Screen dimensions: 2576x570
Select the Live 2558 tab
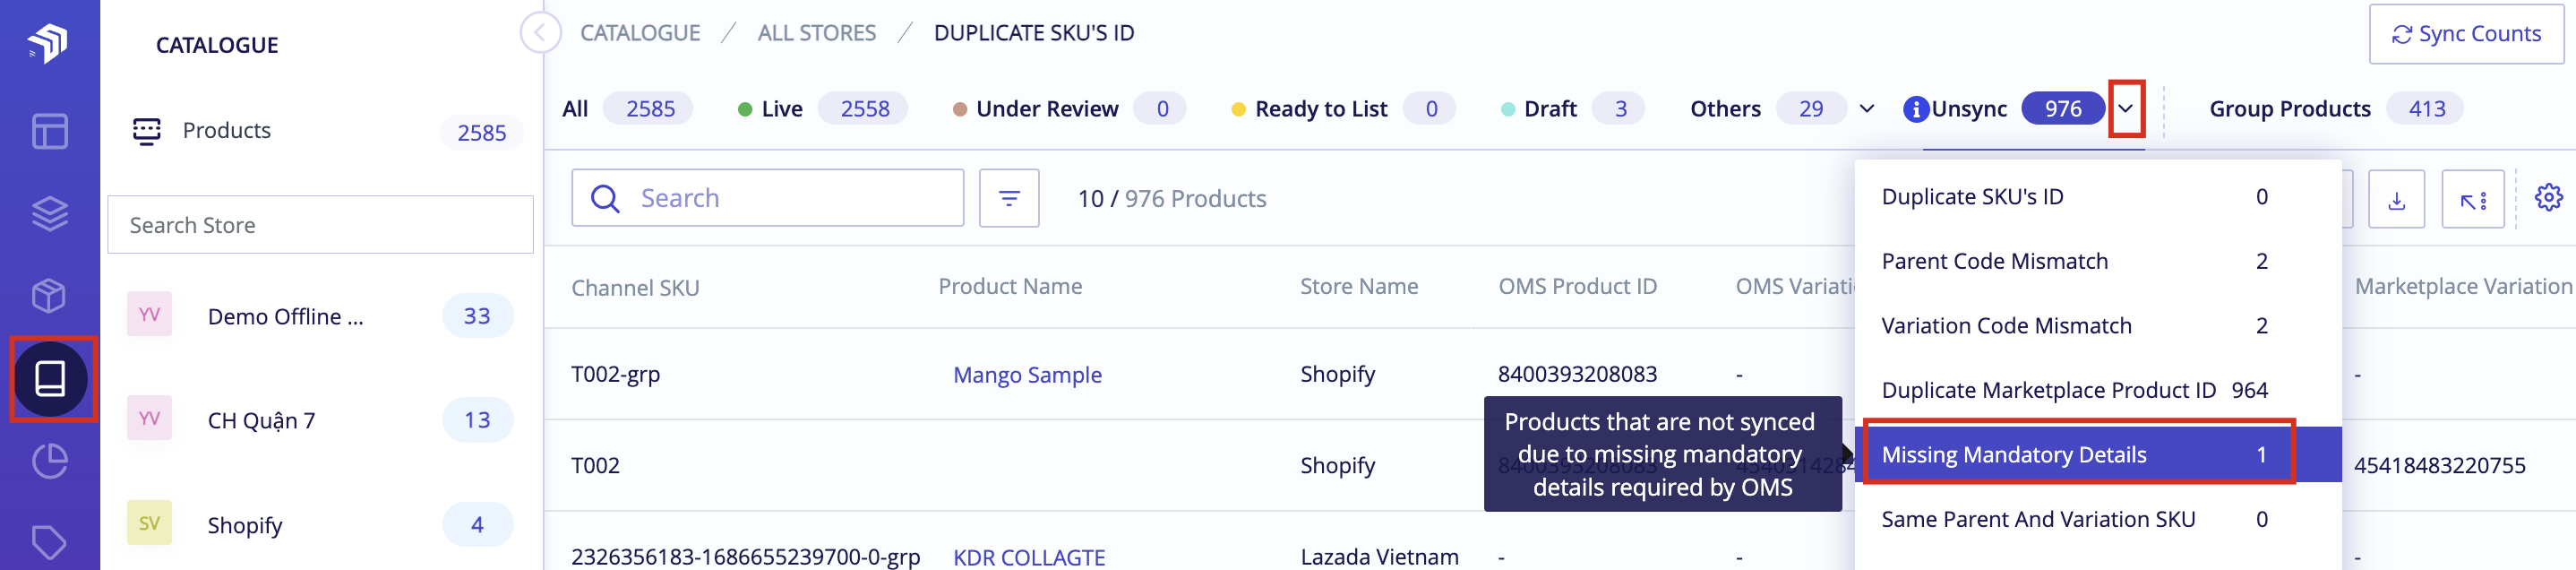pyautogui.click(x=821, y=109)
